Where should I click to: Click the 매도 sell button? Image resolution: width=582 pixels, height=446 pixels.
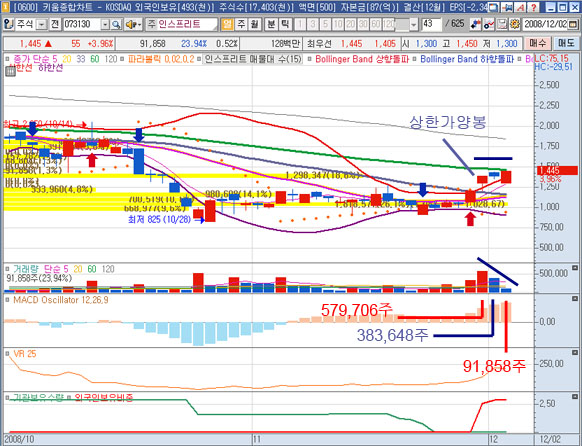pos(566,43)
